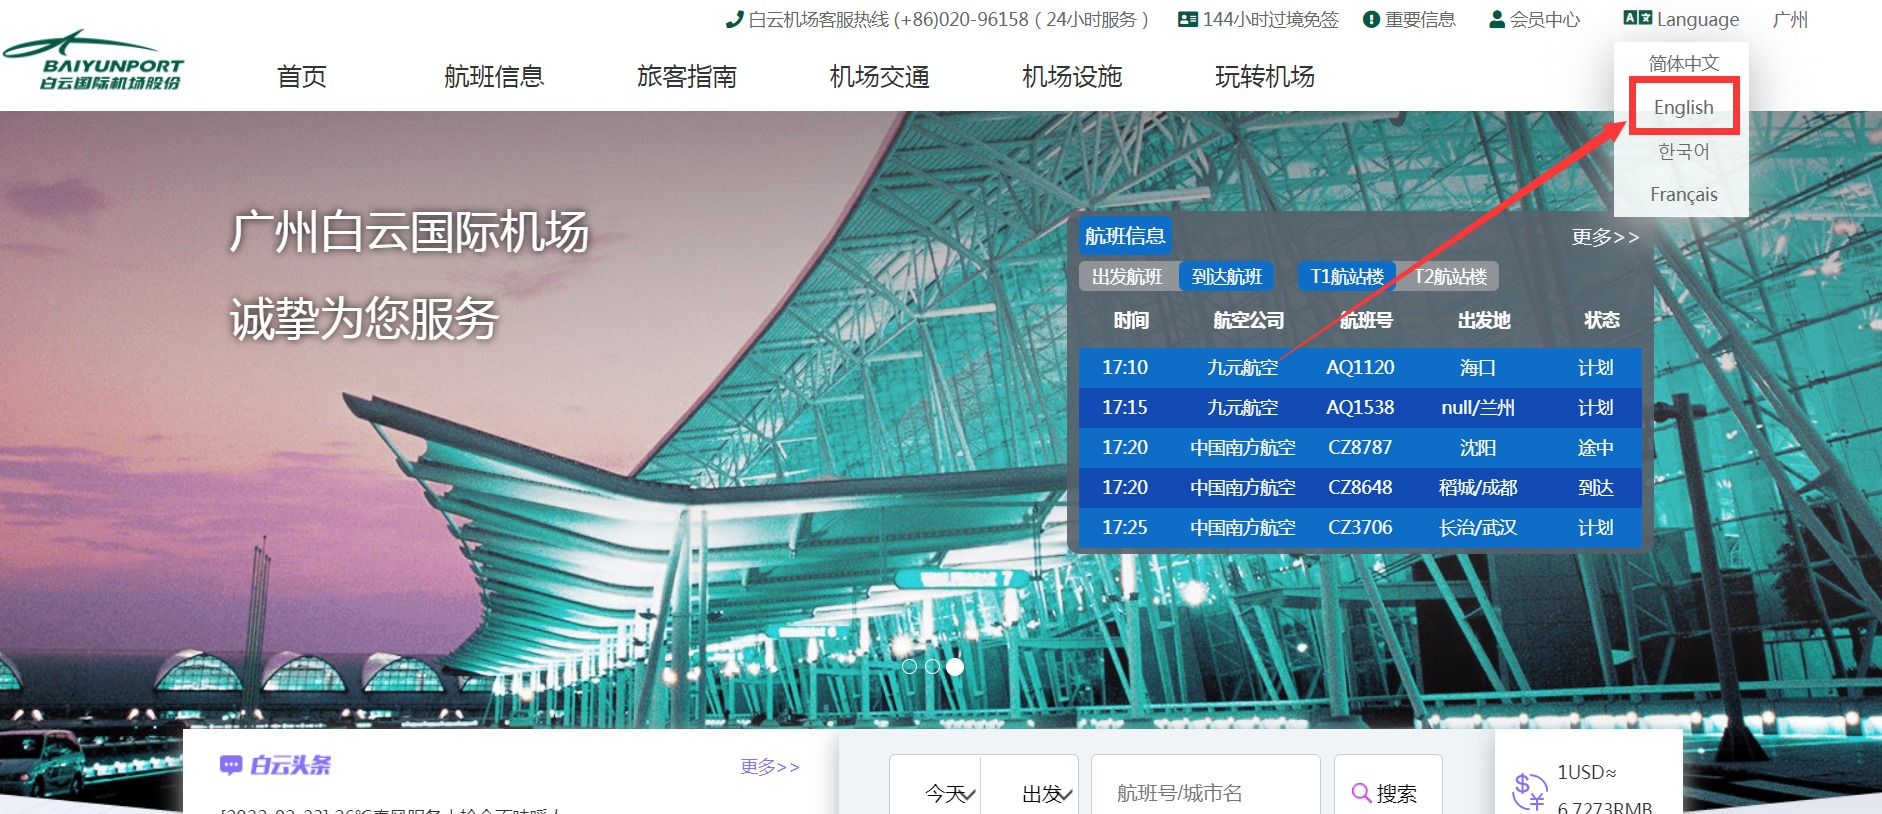Viewport: 1882px width, 814px height.
Task: Select the 到达航班 arrivals toggle
Action: (1227, 277)
